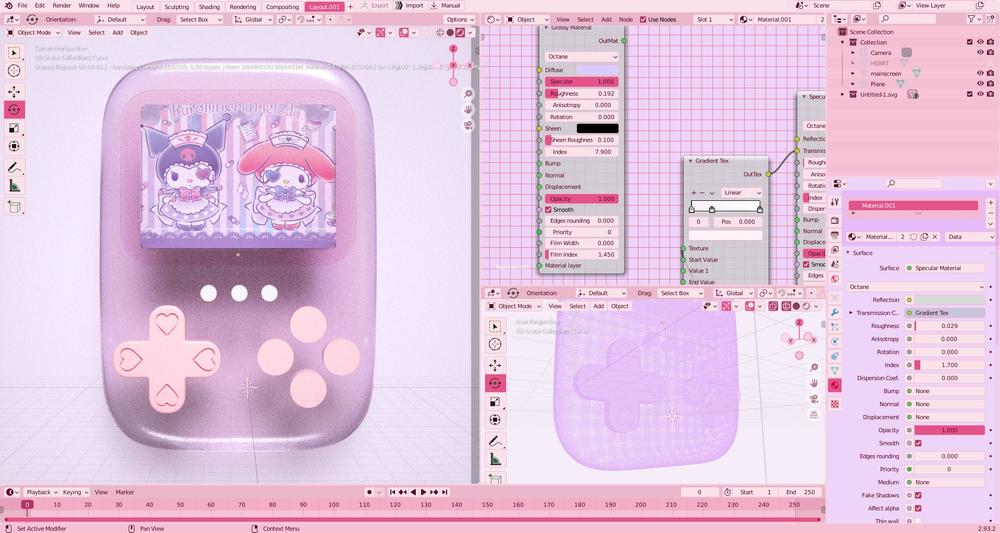The width and height of the screenshot is (1000, 533).
Task: Hide the mainscreen object using eye icon
Action: click(980, 73)
